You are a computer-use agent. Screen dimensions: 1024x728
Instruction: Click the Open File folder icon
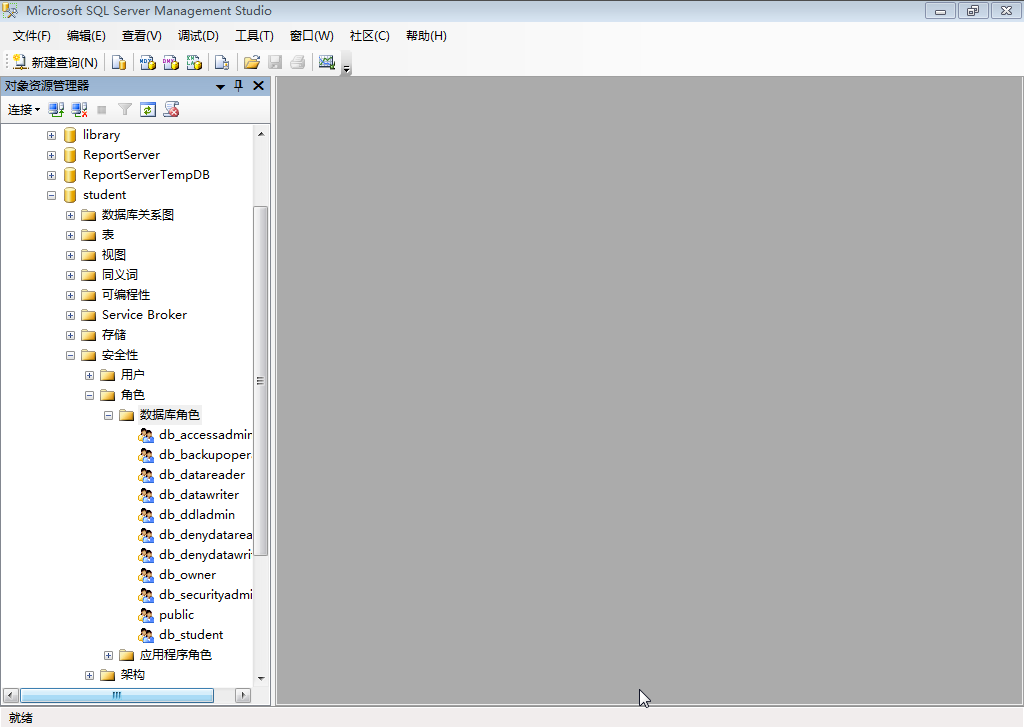[251, 62]
